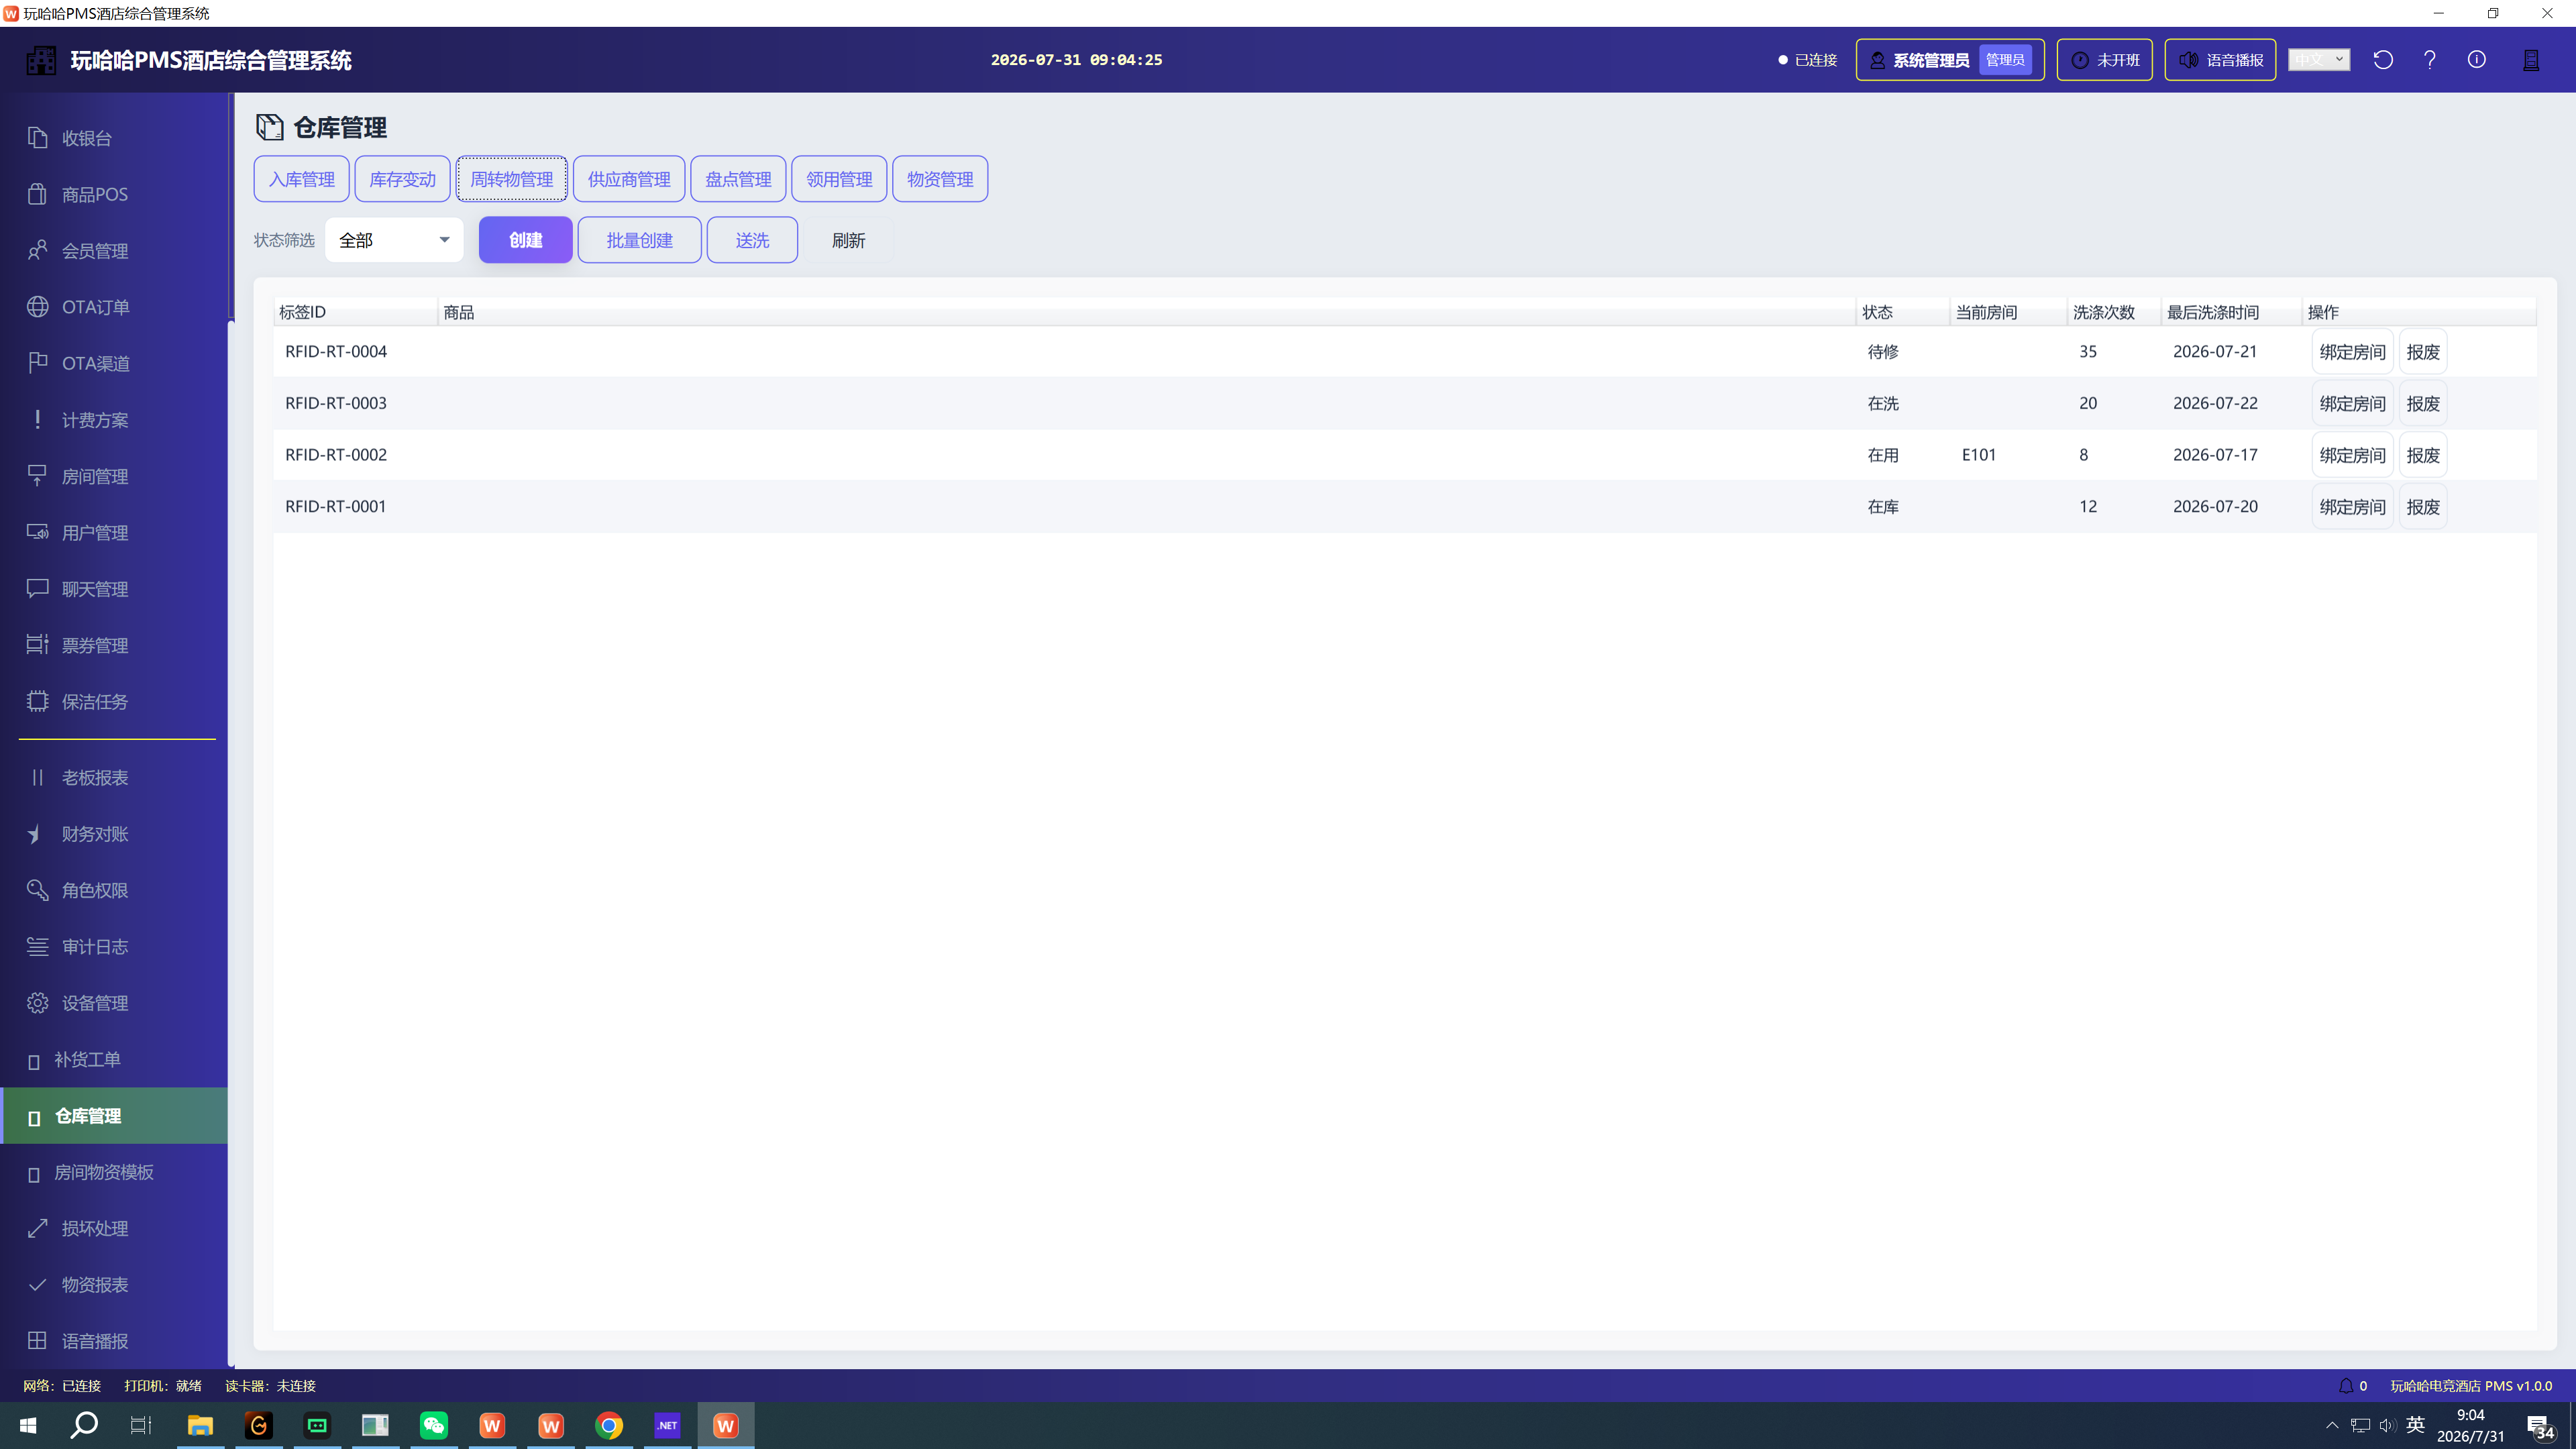
Task: Expand the 状态筛选 全部 dropdown
Action: pyautogui.click(x=394, y=240)
